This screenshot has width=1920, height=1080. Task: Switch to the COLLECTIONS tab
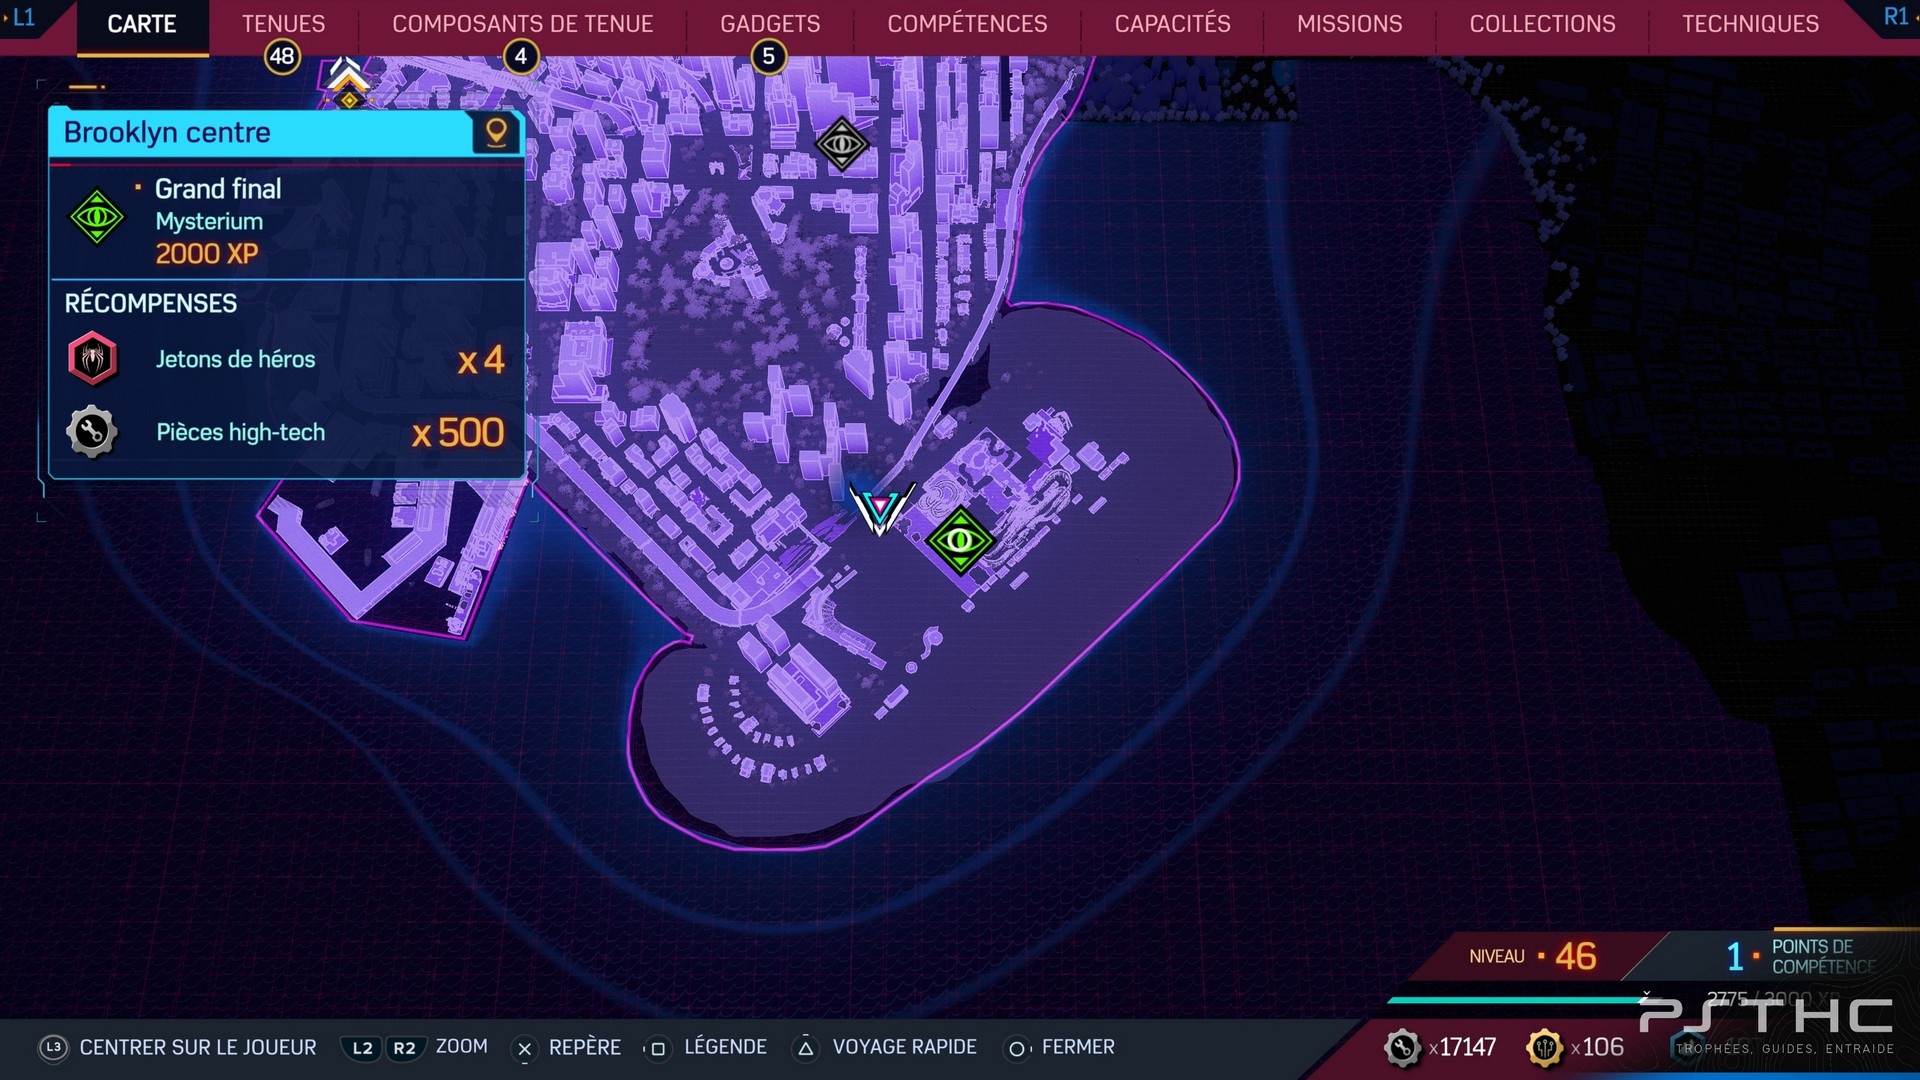[x=1542, y=24]
